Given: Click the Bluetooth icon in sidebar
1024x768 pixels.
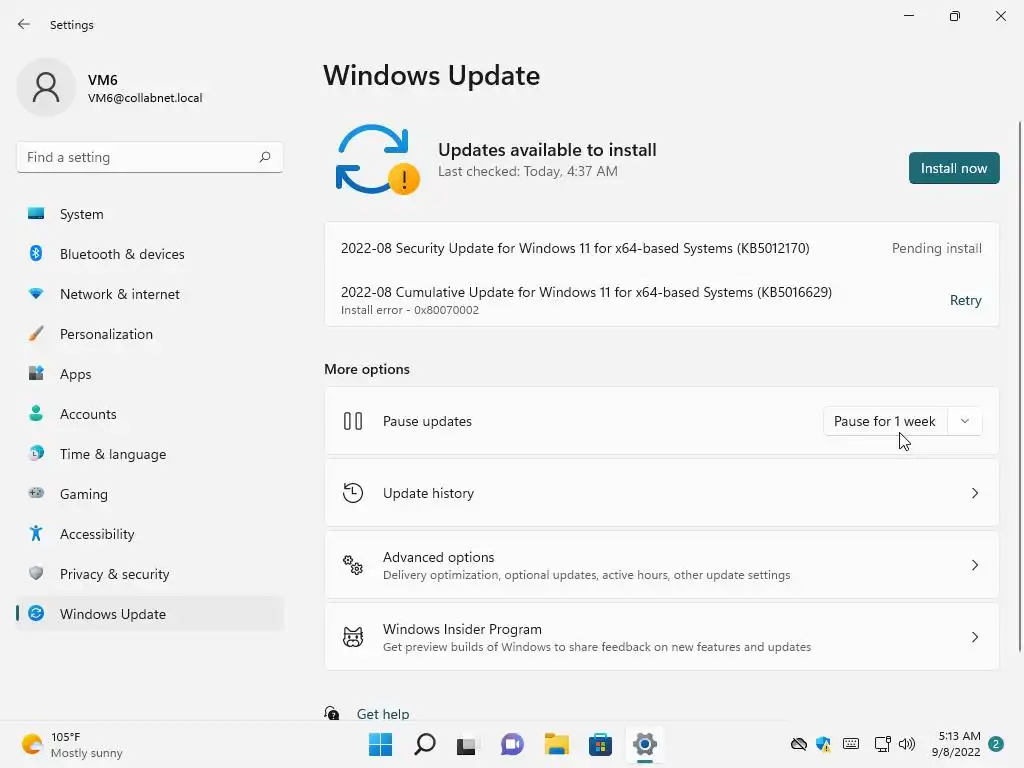Looking at the screenshot, I should click(x=36, y=253).
